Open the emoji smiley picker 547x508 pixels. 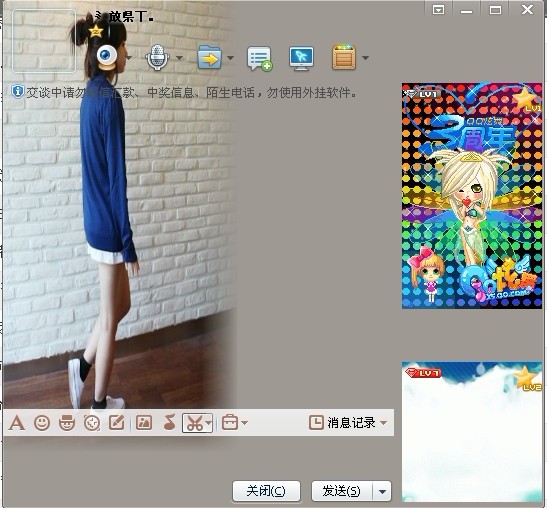pyautogui.click(x=42, y=423)
